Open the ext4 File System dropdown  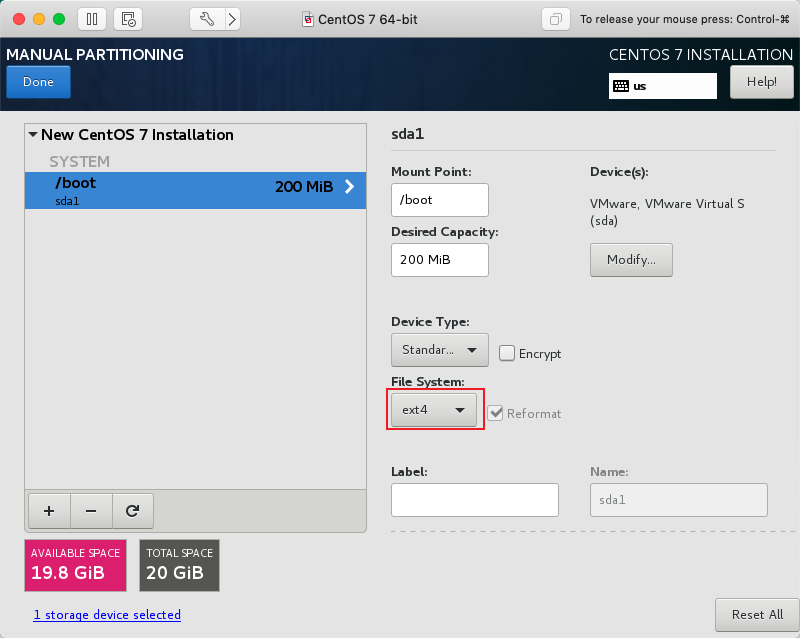click(x=434, y=409)
